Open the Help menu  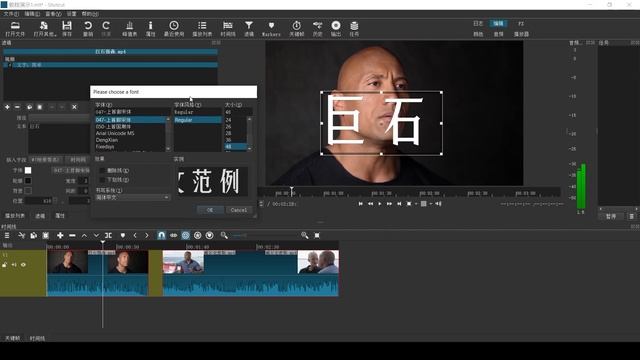click(90, 14)
